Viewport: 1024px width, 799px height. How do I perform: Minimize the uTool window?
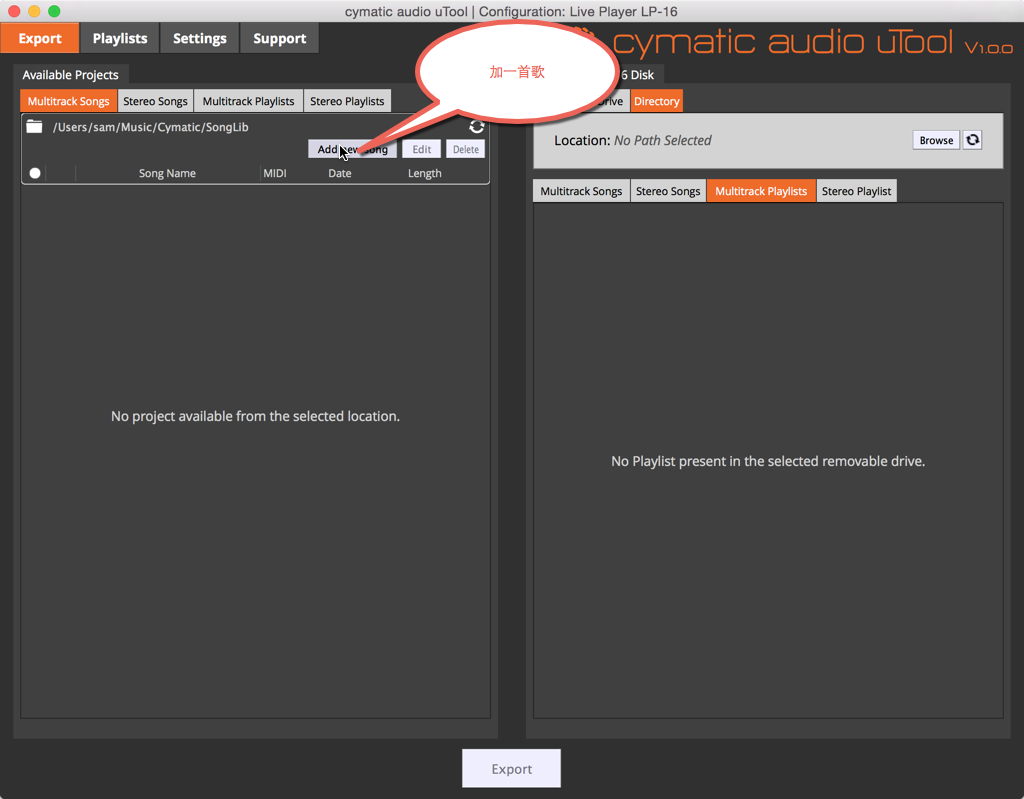(x=34, y=11)
